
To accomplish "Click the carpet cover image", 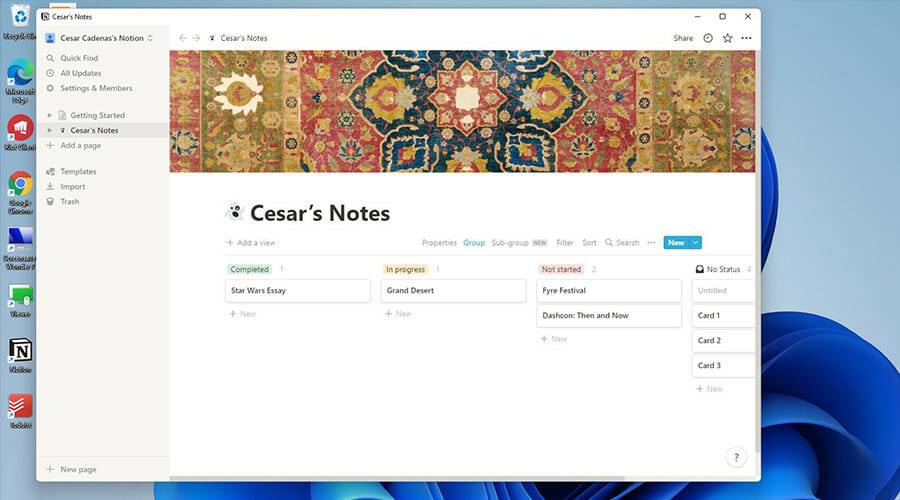I will (462, 111).
